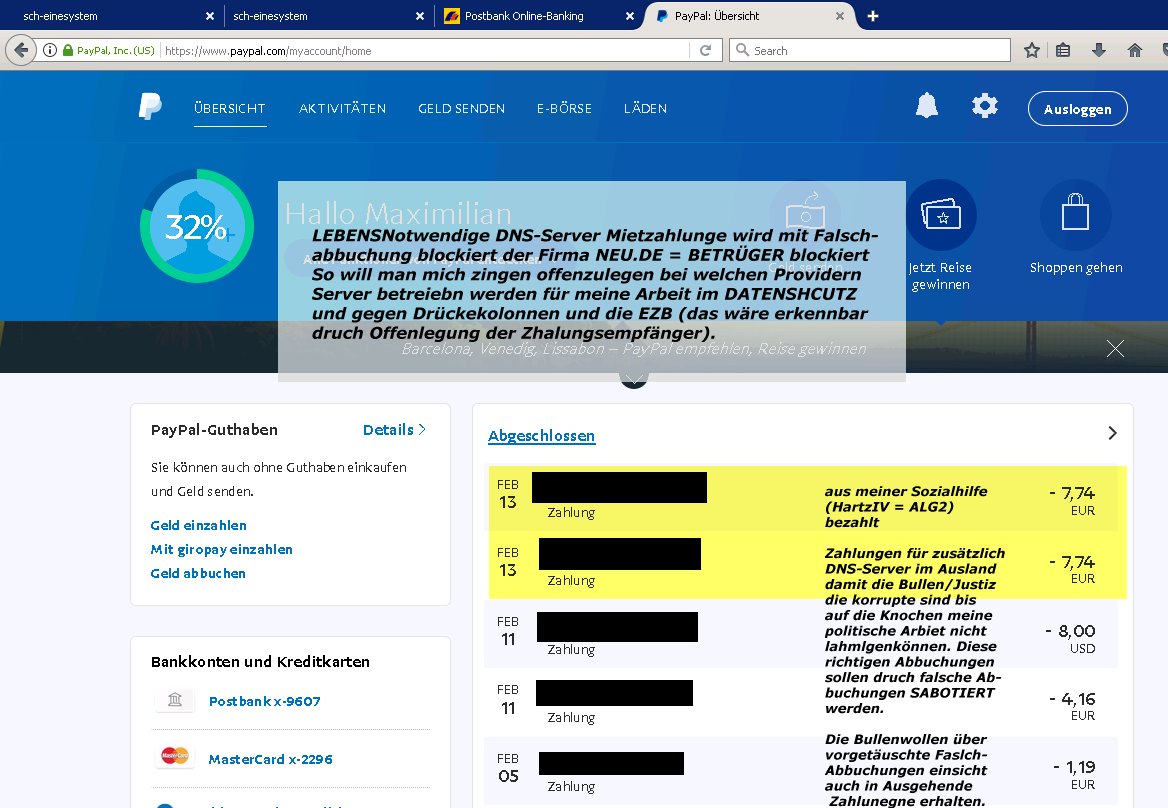
Task: Open a new browser tab
Action: (x=873, y=16)
